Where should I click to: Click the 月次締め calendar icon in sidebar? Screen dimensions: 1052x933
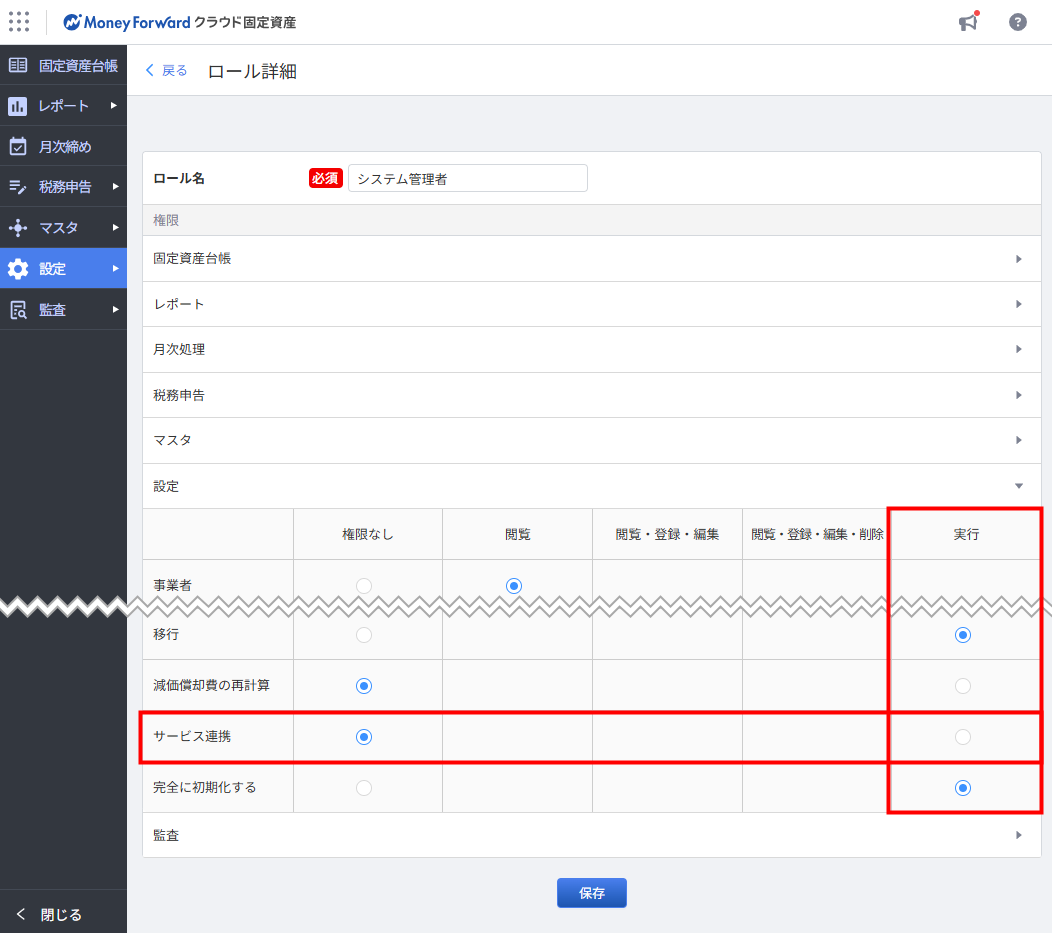point(18,147)
